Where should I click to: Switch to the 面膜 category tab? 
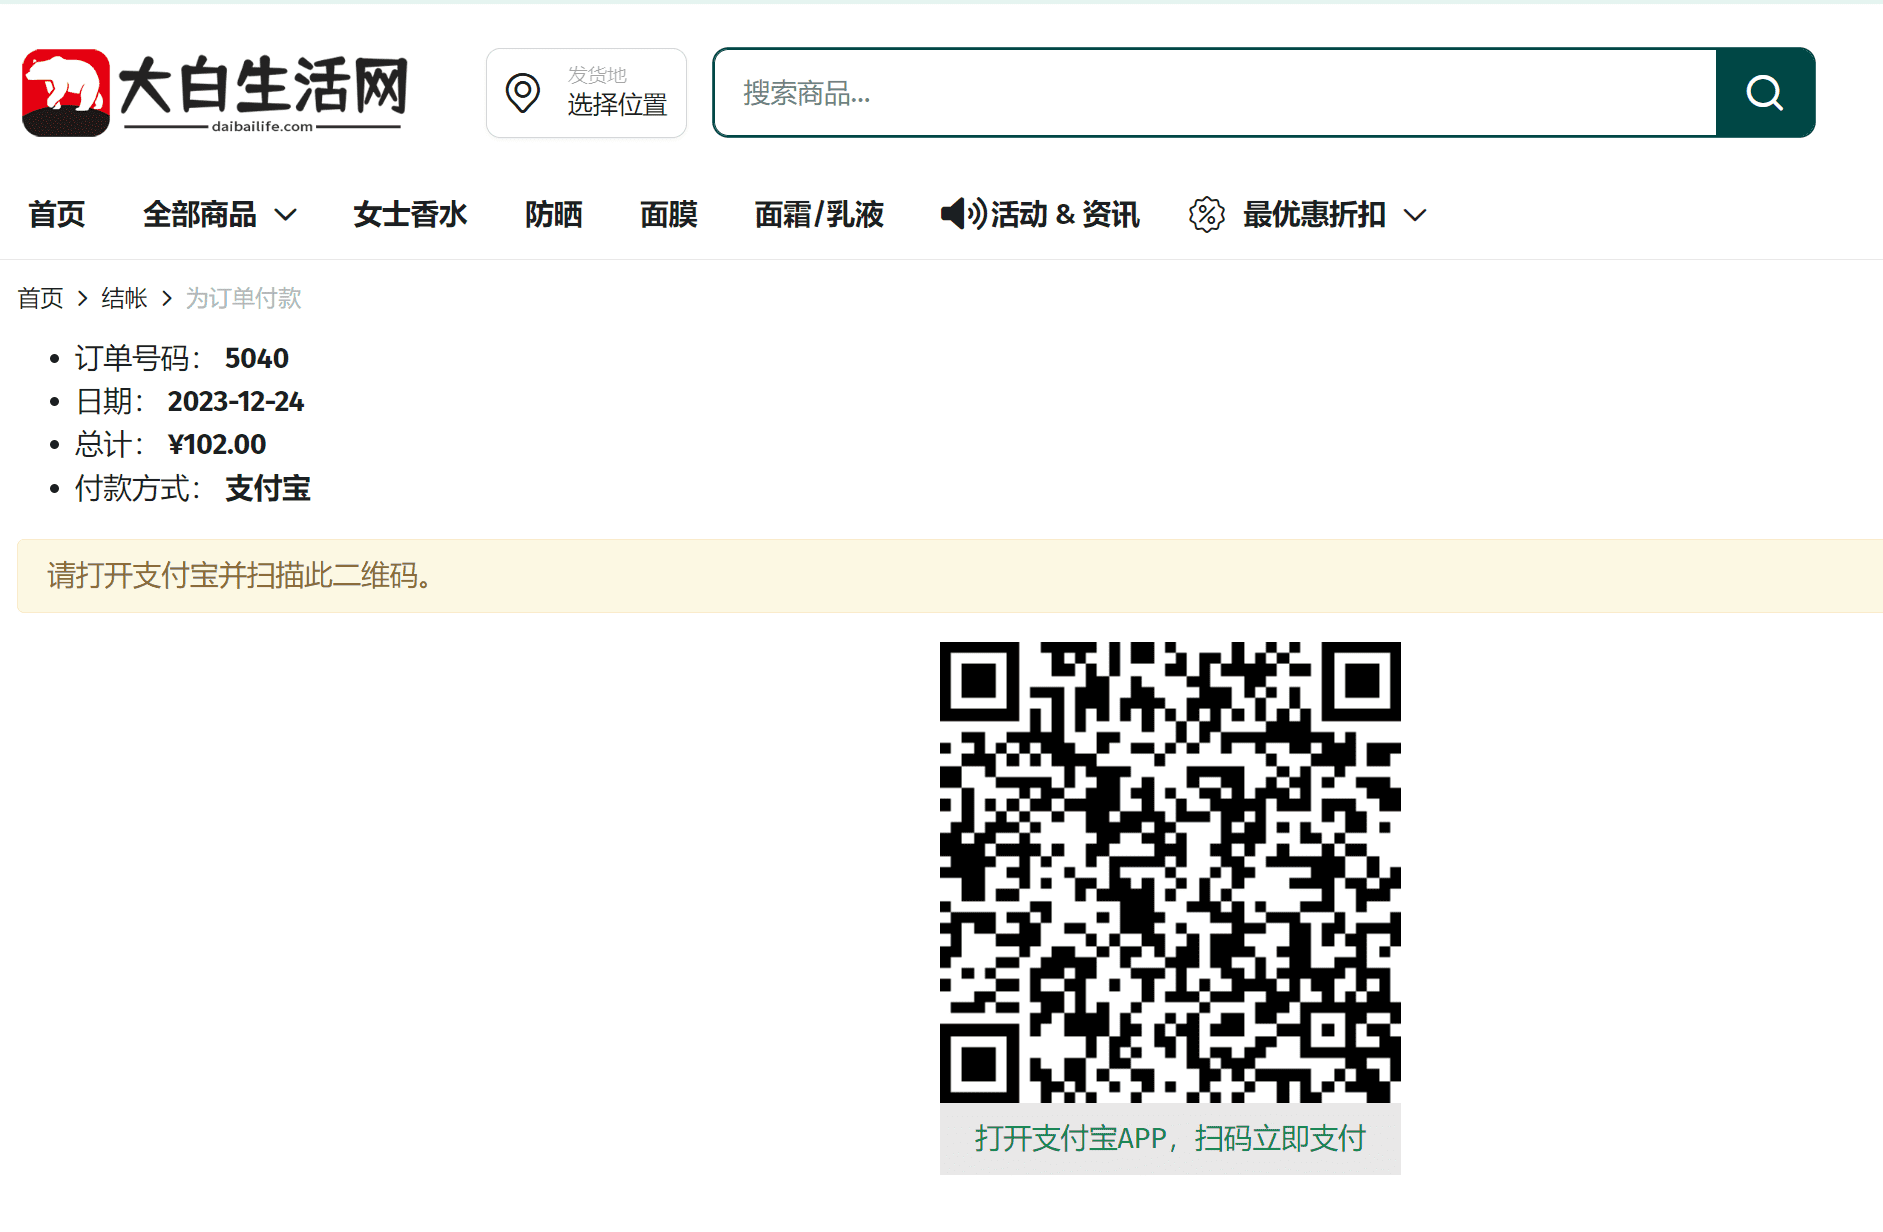tap(668, 214)
